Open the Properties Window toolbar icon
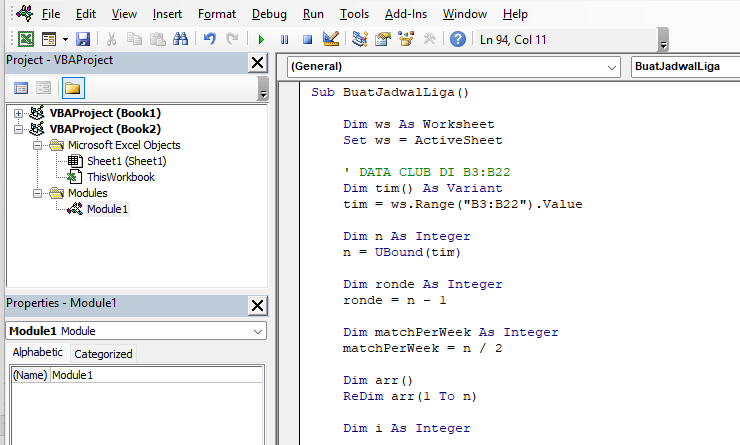Screen dimensions: 740x445 (x=383, y=39)
